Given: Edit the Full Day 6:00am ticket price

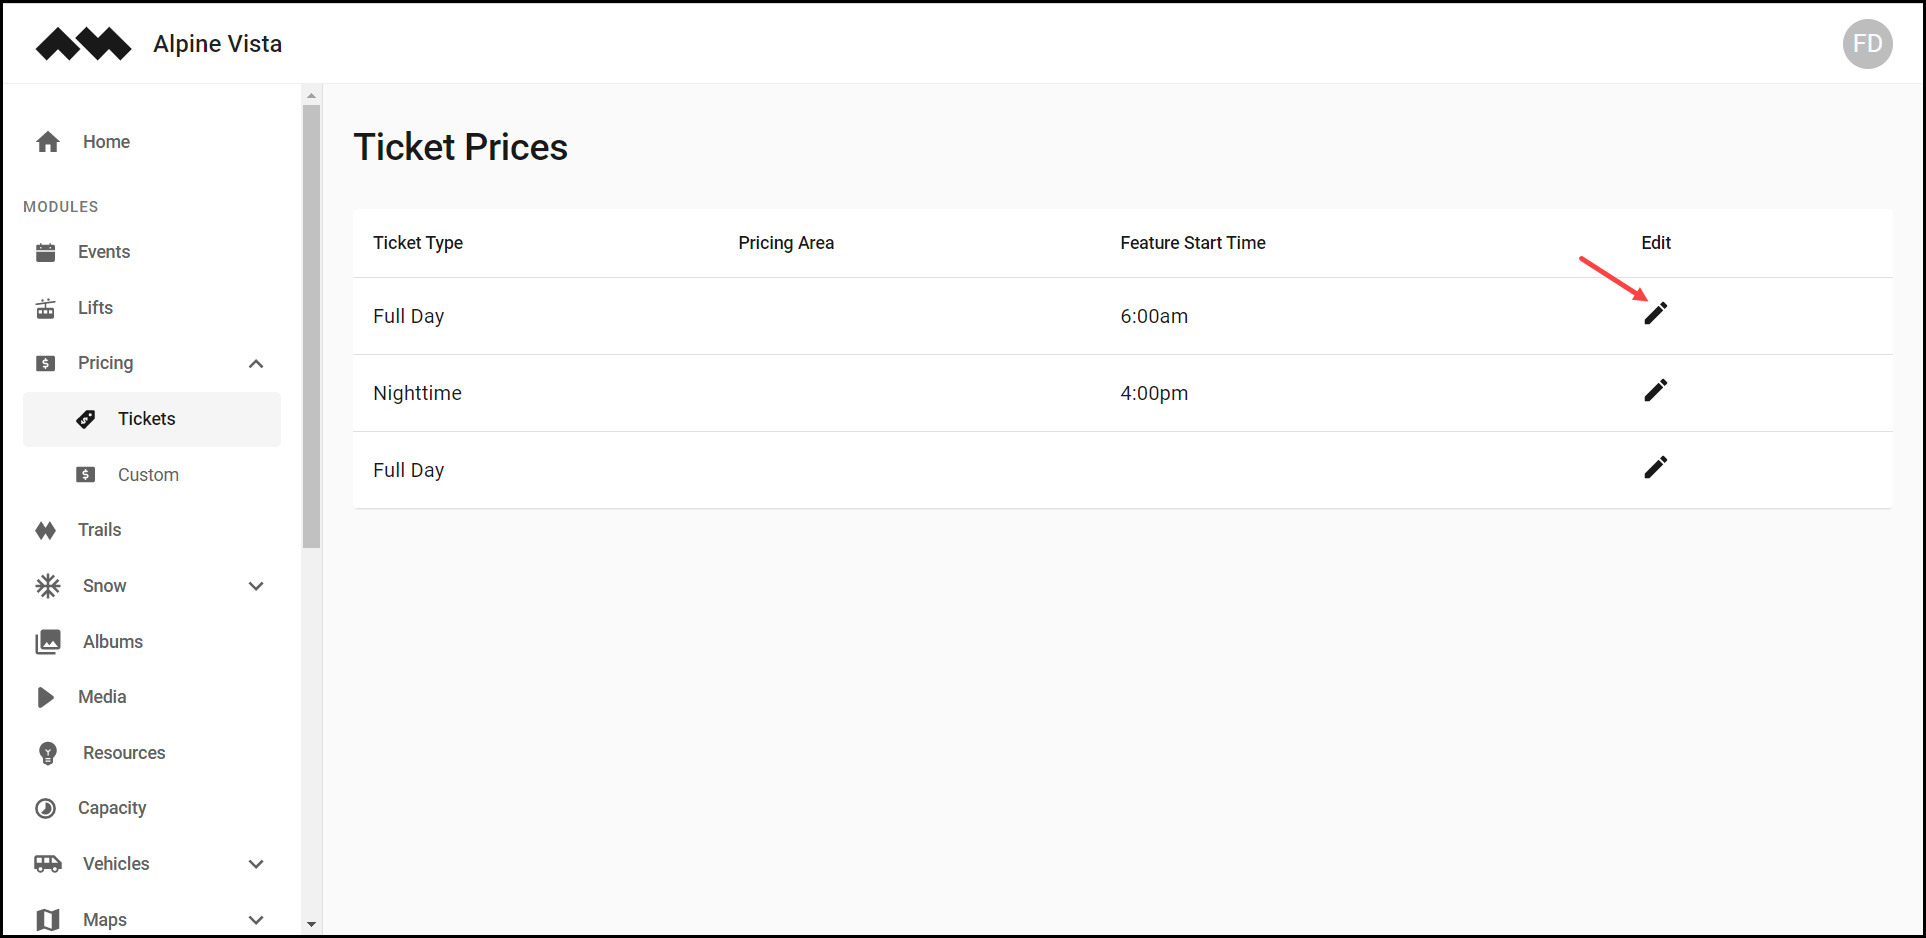Looking at the screenshot, I should coord(1655,313).
